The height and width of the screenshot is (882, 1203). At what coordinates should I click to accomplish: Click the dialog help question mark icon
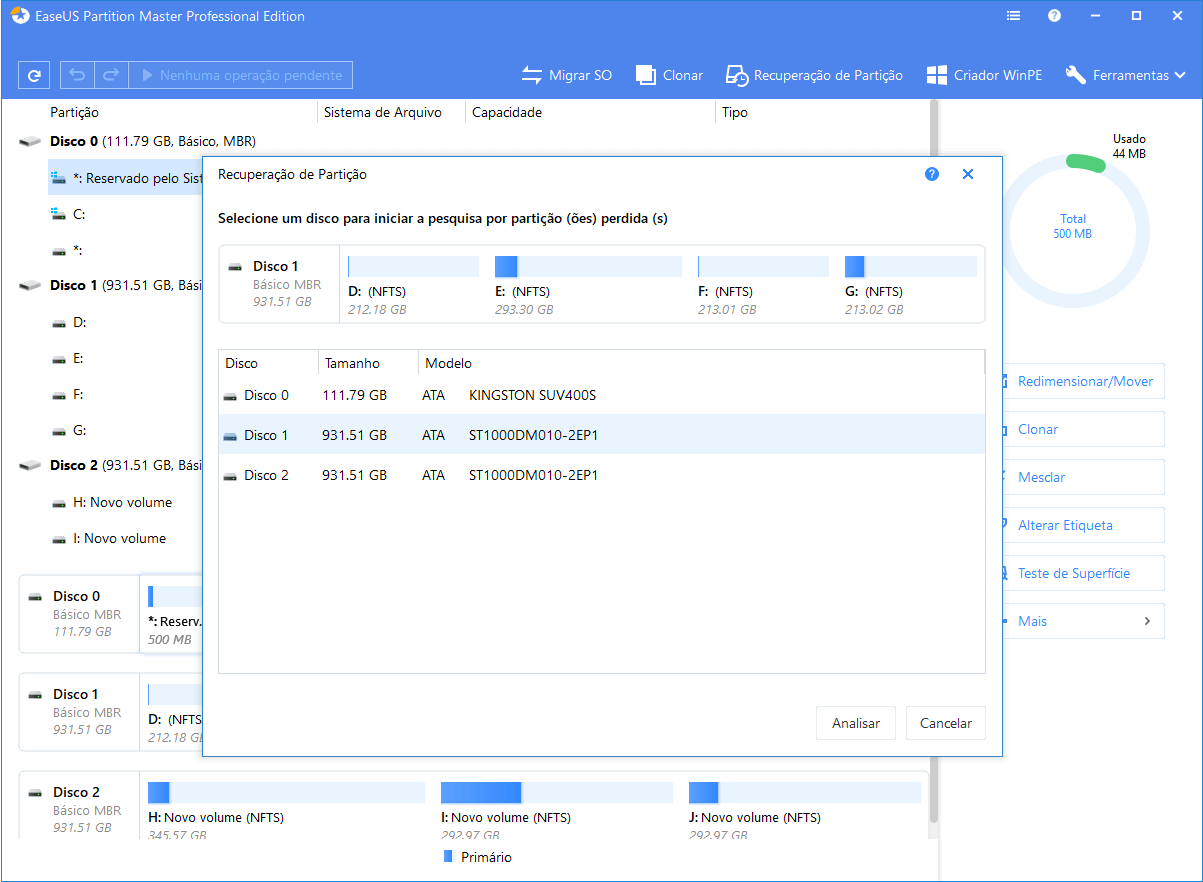tap(932, 174)
